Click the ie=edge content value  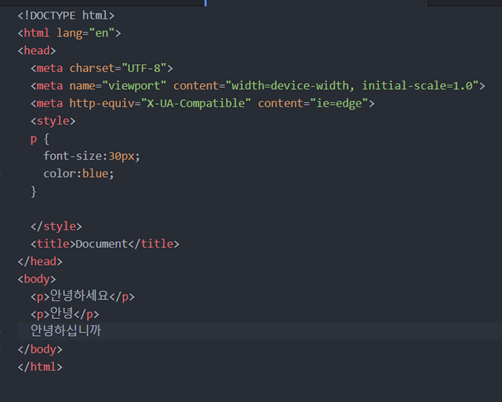339,103
